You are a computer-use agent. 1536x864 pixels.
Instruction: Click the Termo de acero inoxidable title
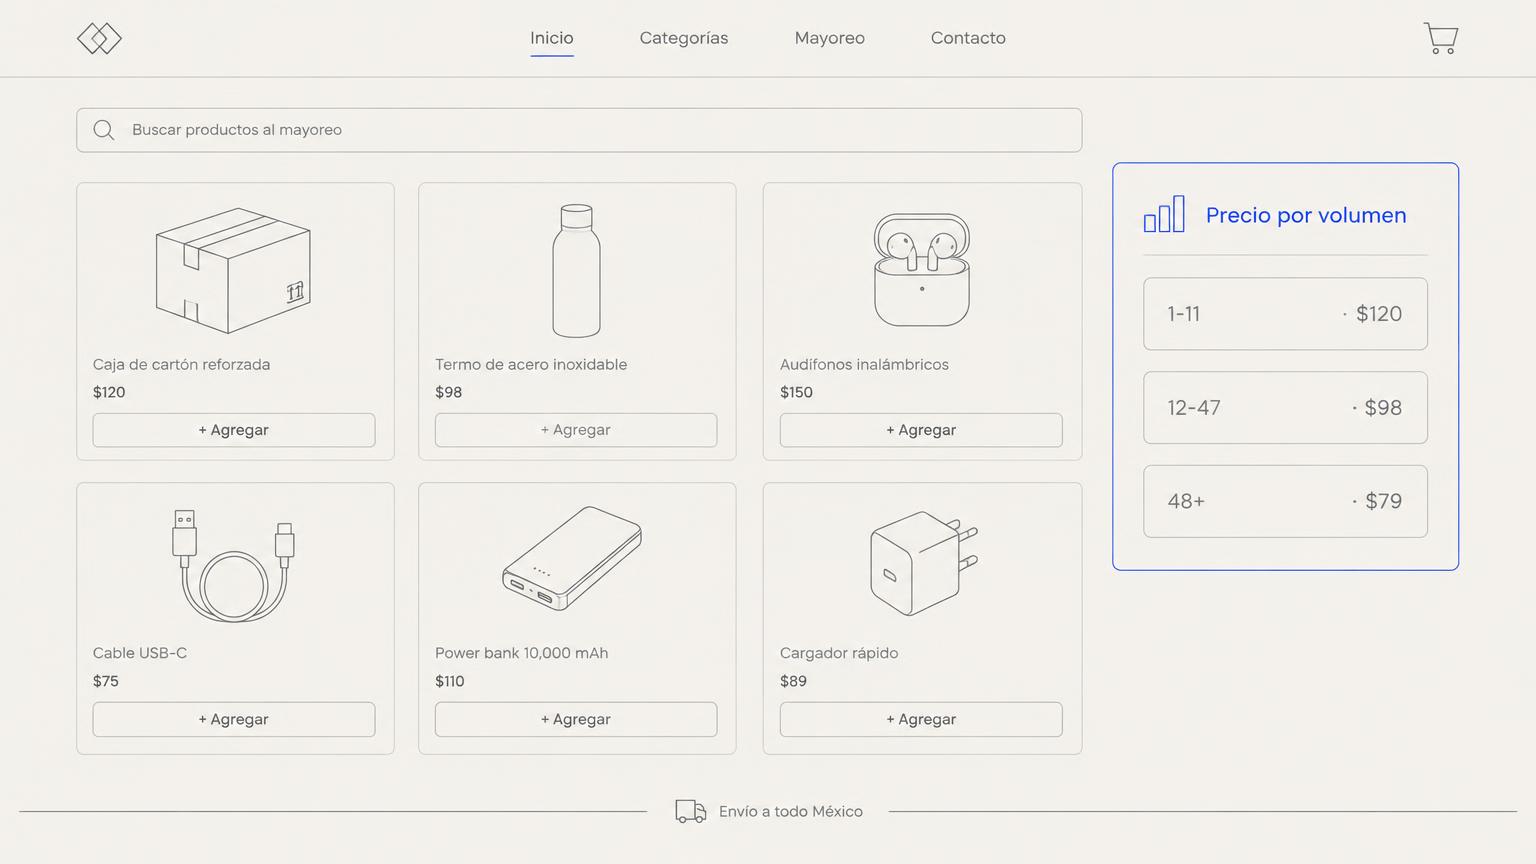[531, 365]
